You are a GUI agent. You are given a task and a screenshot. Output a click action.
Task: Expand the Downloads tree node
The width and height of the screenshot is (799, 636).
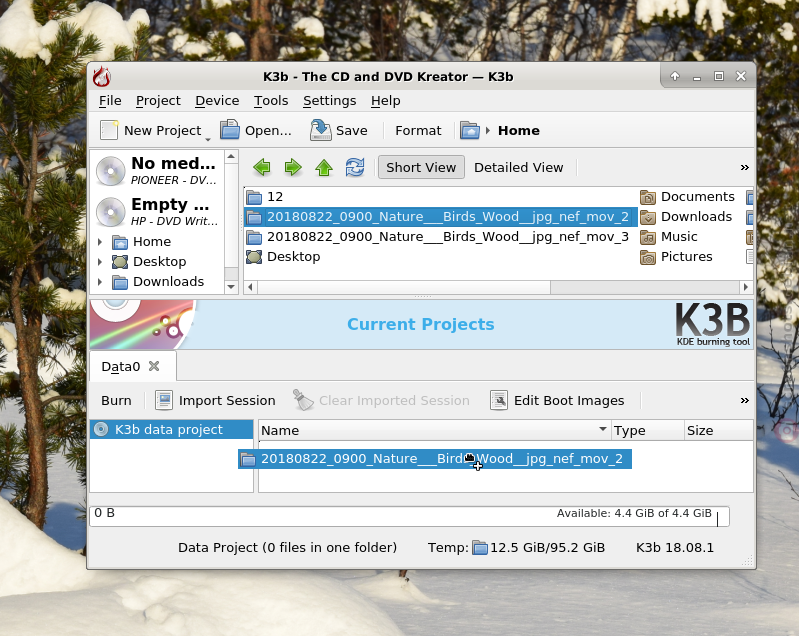pyautogui.click(x=100, y=281)
